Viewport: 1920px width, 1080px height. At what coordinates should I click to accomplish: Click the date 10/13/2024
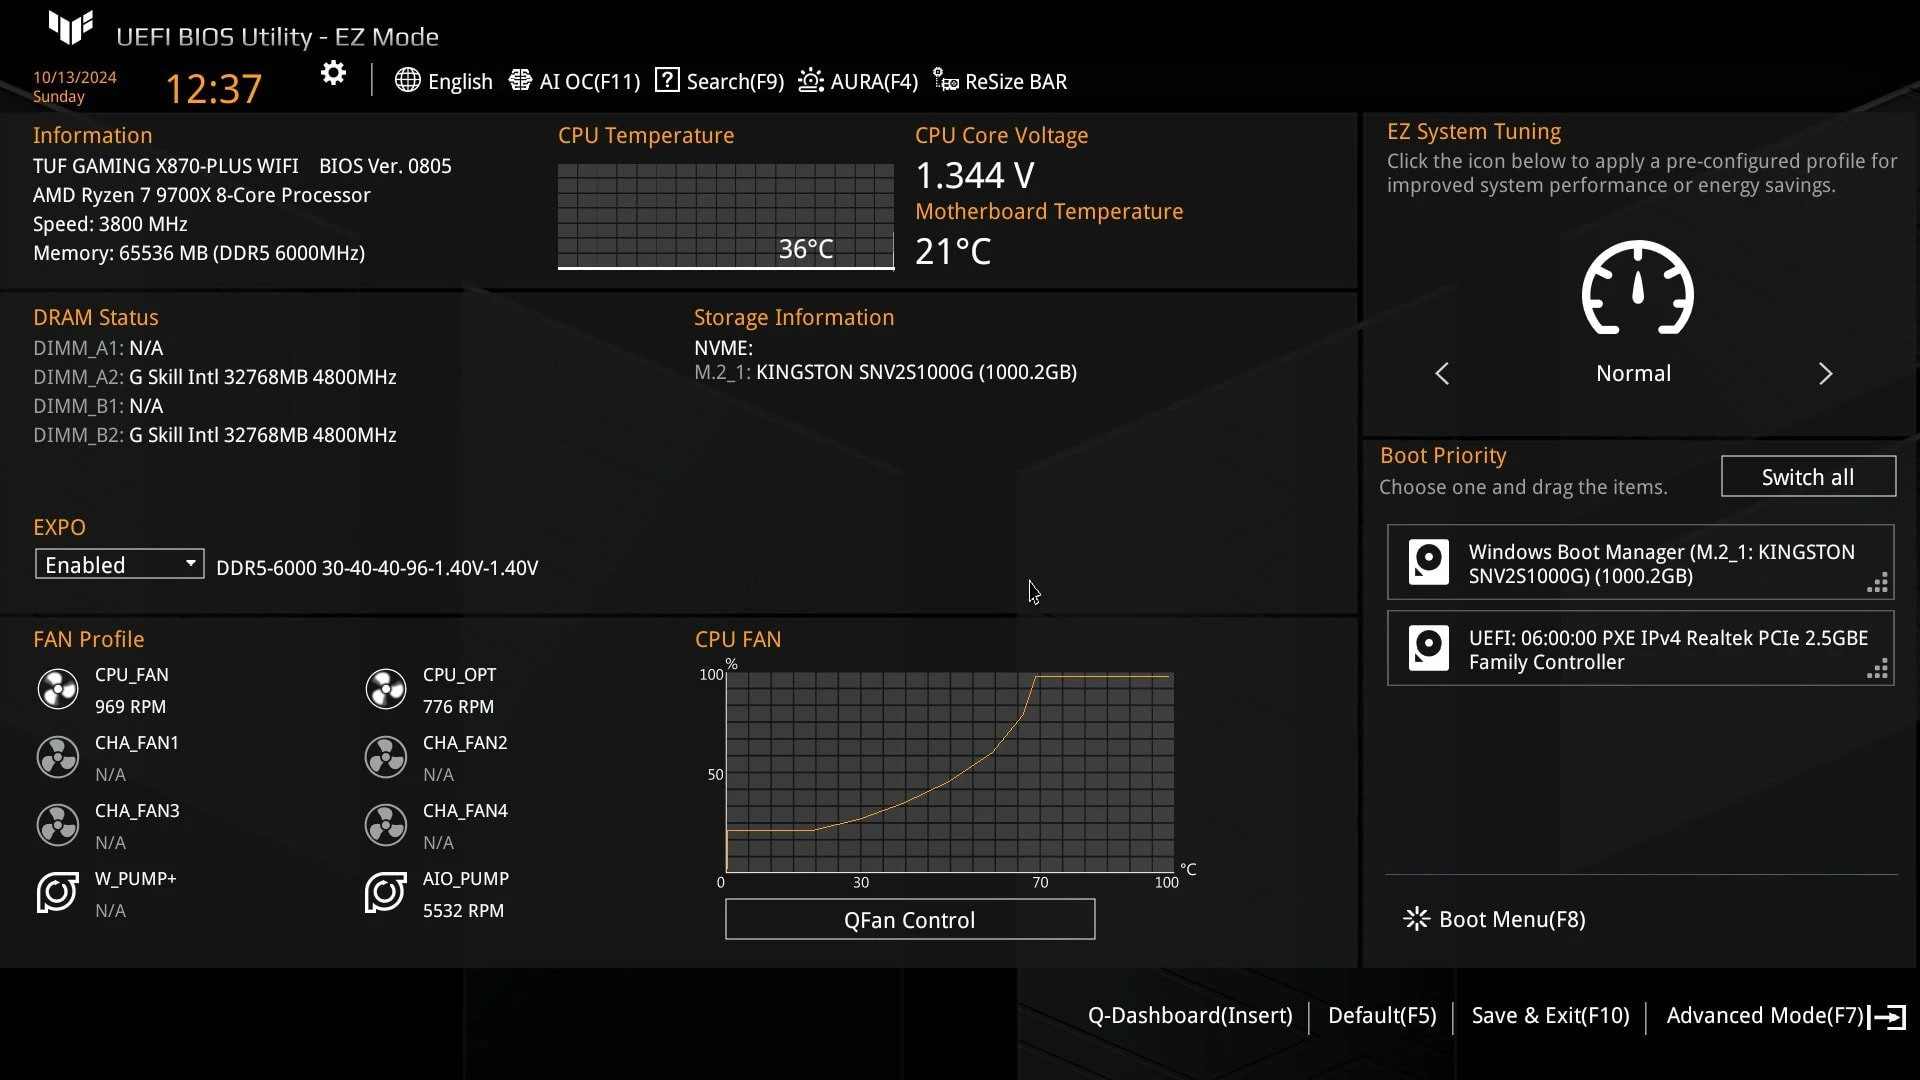pos(75,77)
